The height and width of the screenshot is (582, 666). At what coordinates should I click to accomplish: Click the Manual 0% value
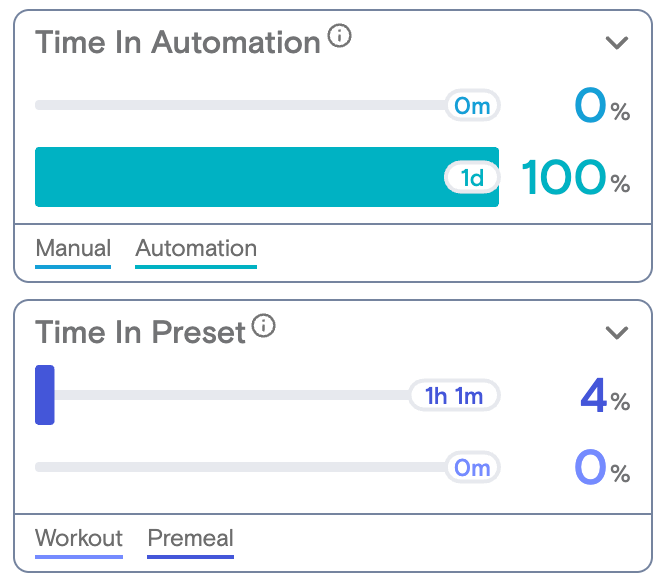602,105
